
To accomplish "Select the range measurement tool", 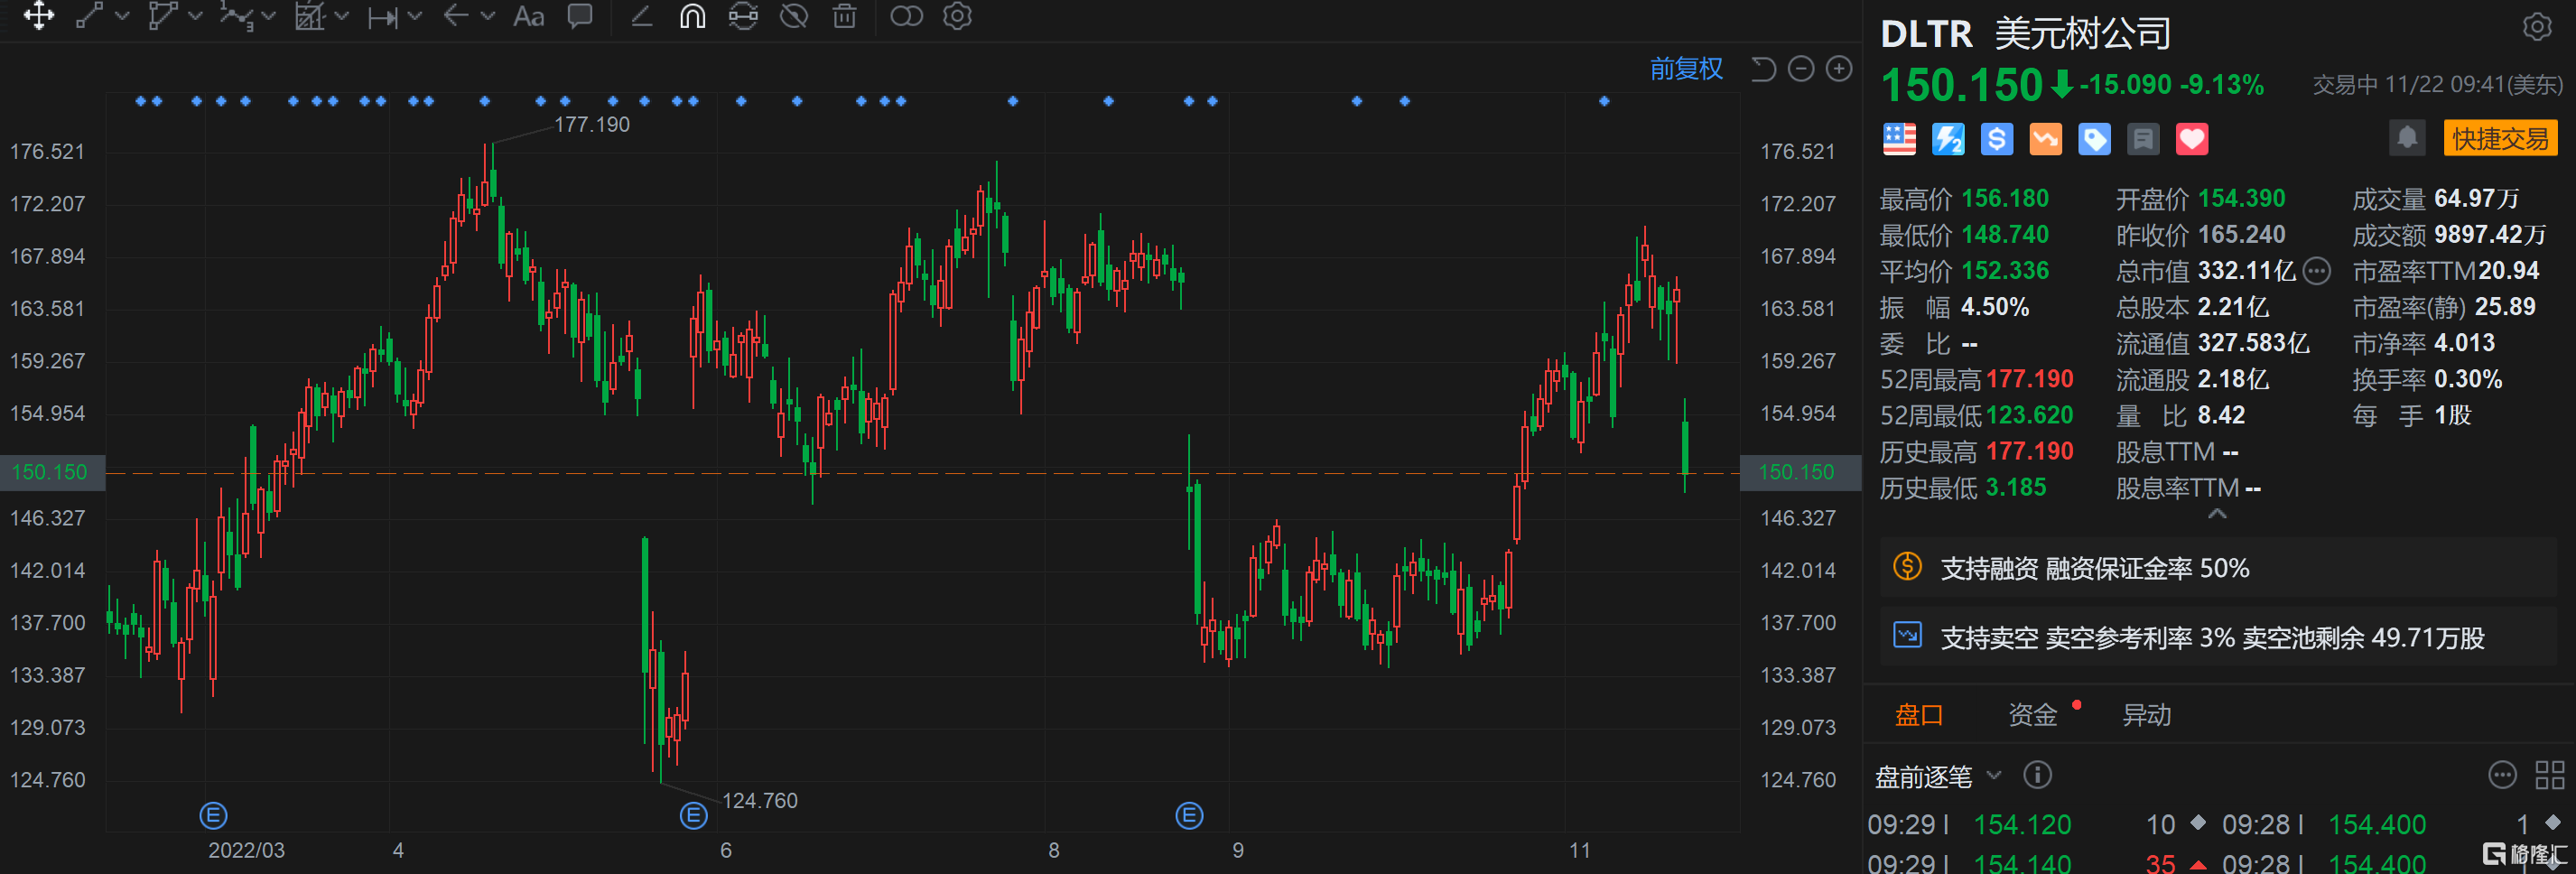I will pos(383,17).
